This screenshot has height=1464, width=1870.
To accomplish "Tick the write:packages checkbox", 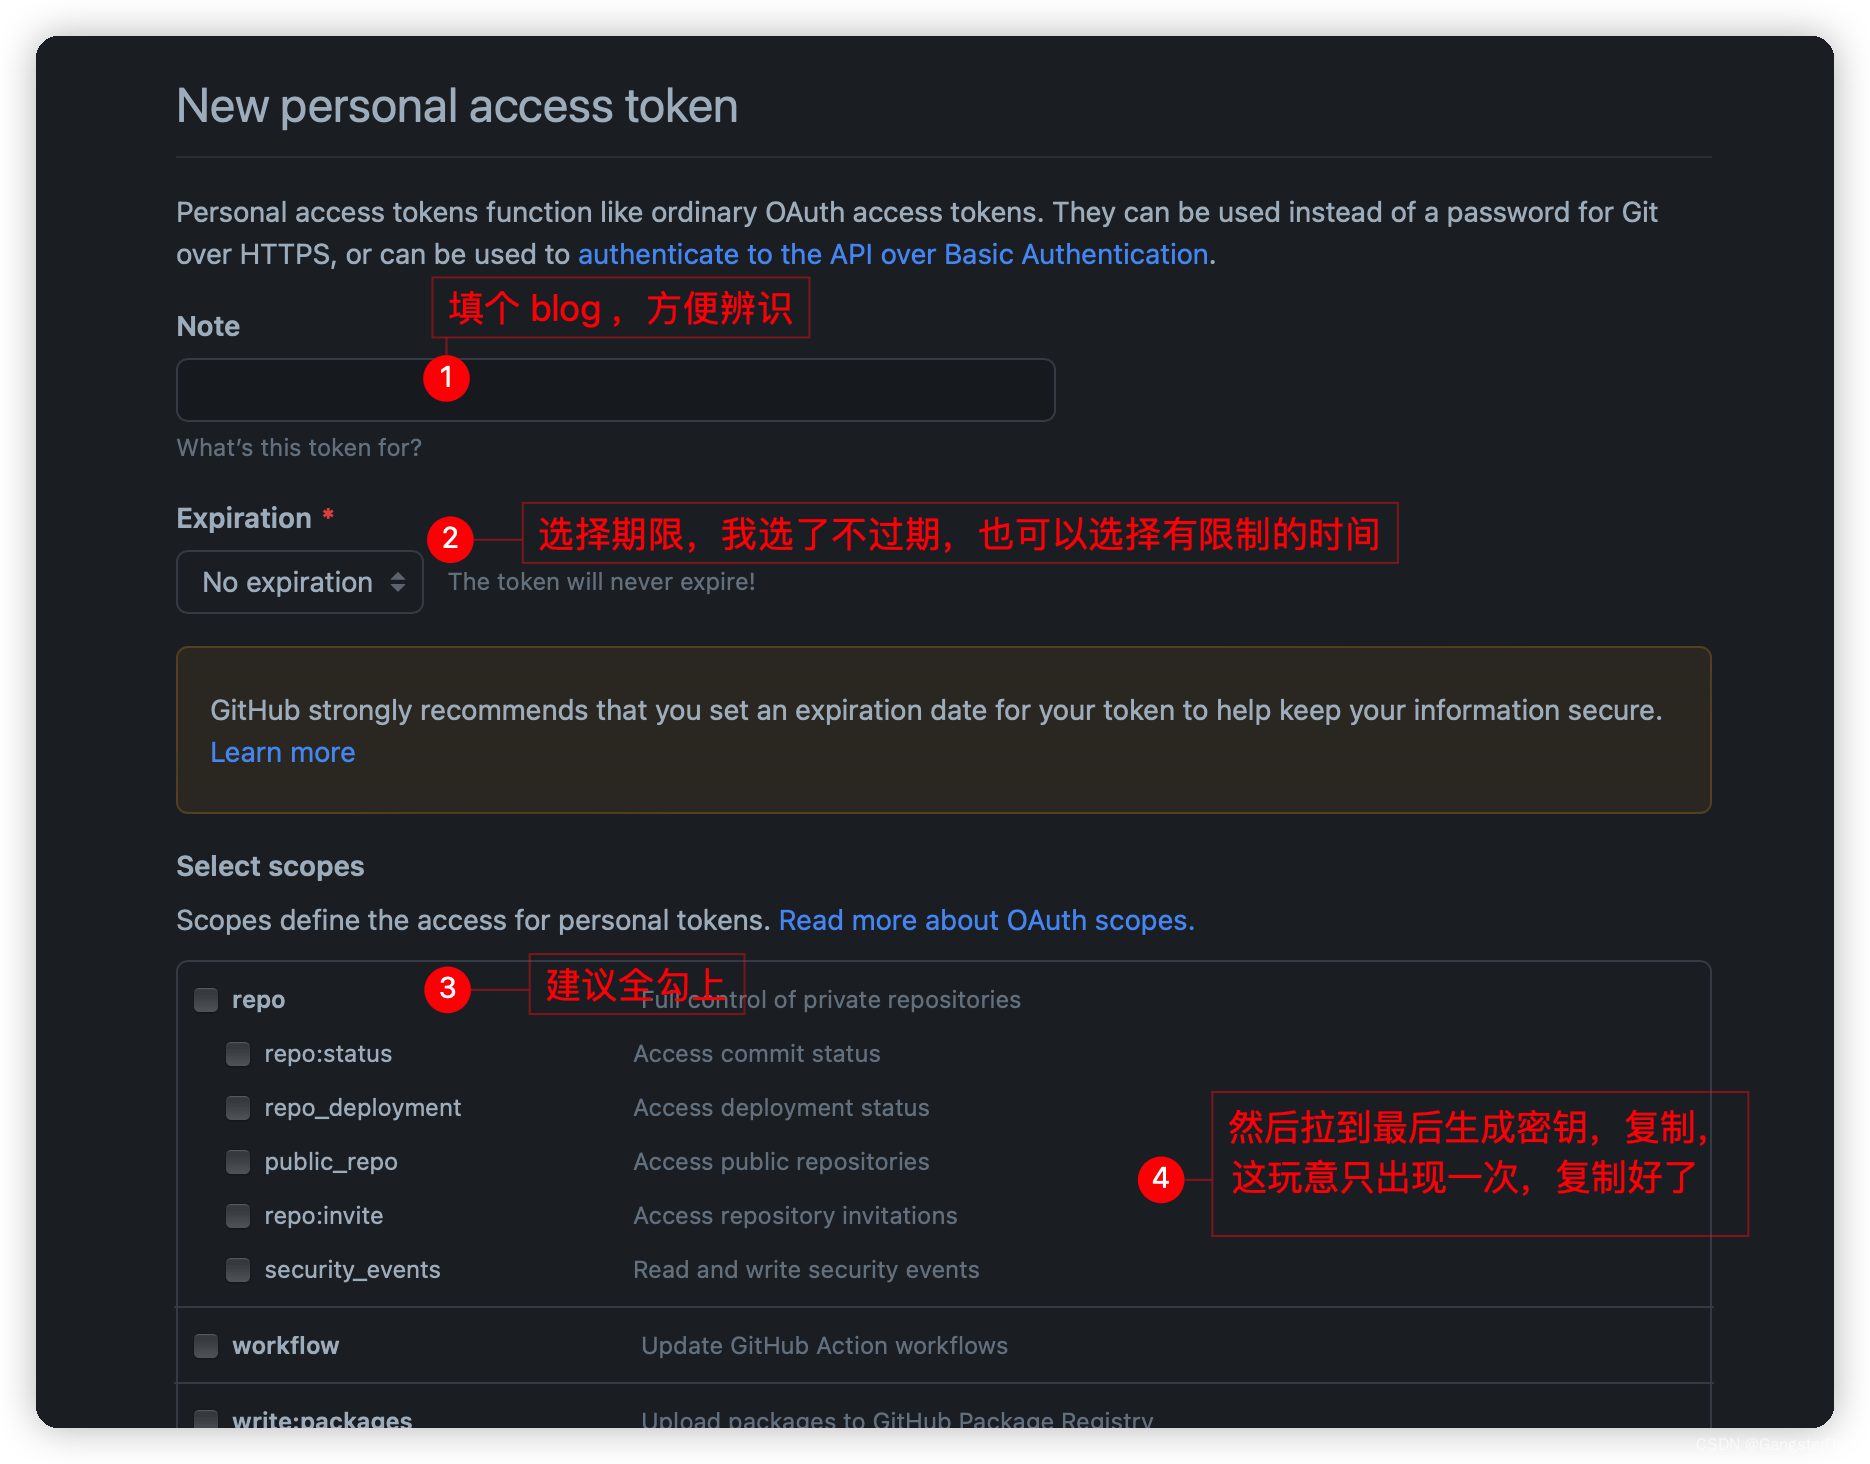I will tap(207, 1419).
